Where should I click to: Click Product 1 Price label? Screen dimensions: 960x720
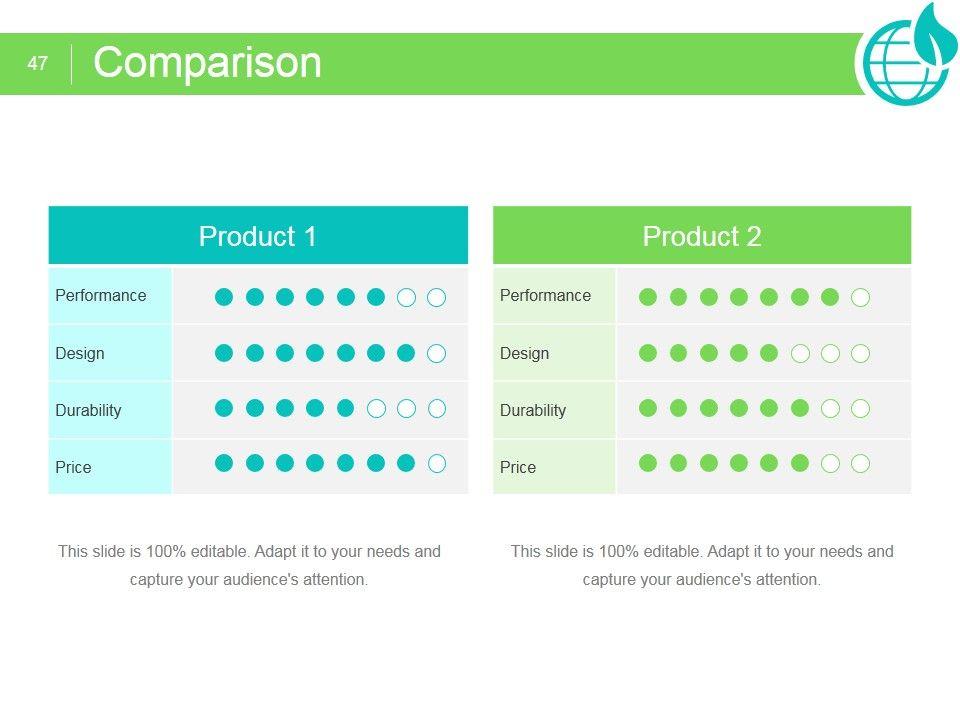pos(73,467)
